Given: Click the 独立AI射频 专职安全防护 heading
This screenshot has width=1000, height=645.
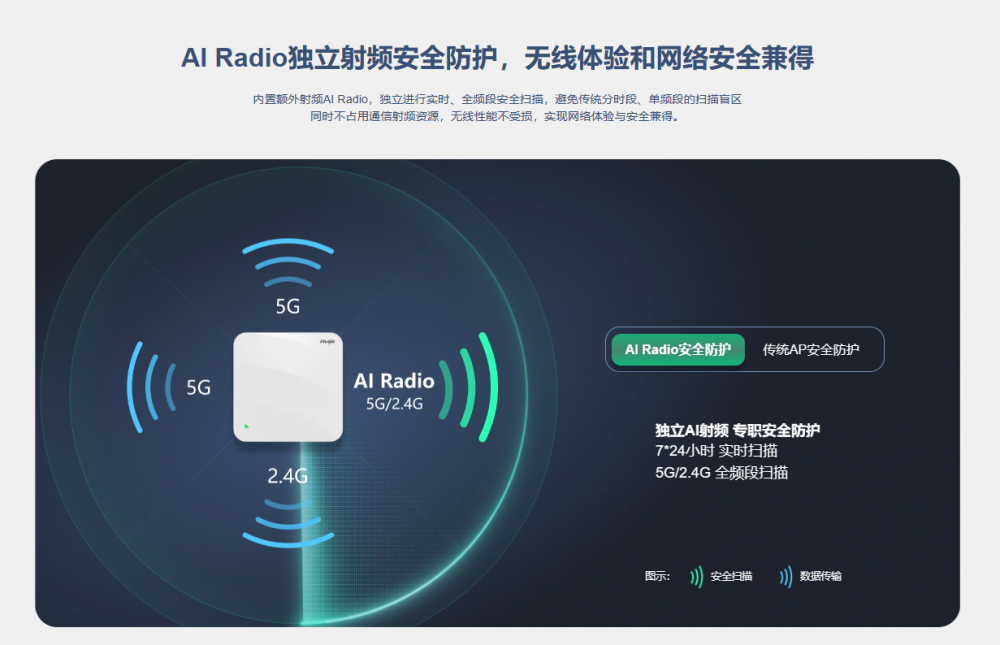Looking at the screenshot, I should coord(737,431).
